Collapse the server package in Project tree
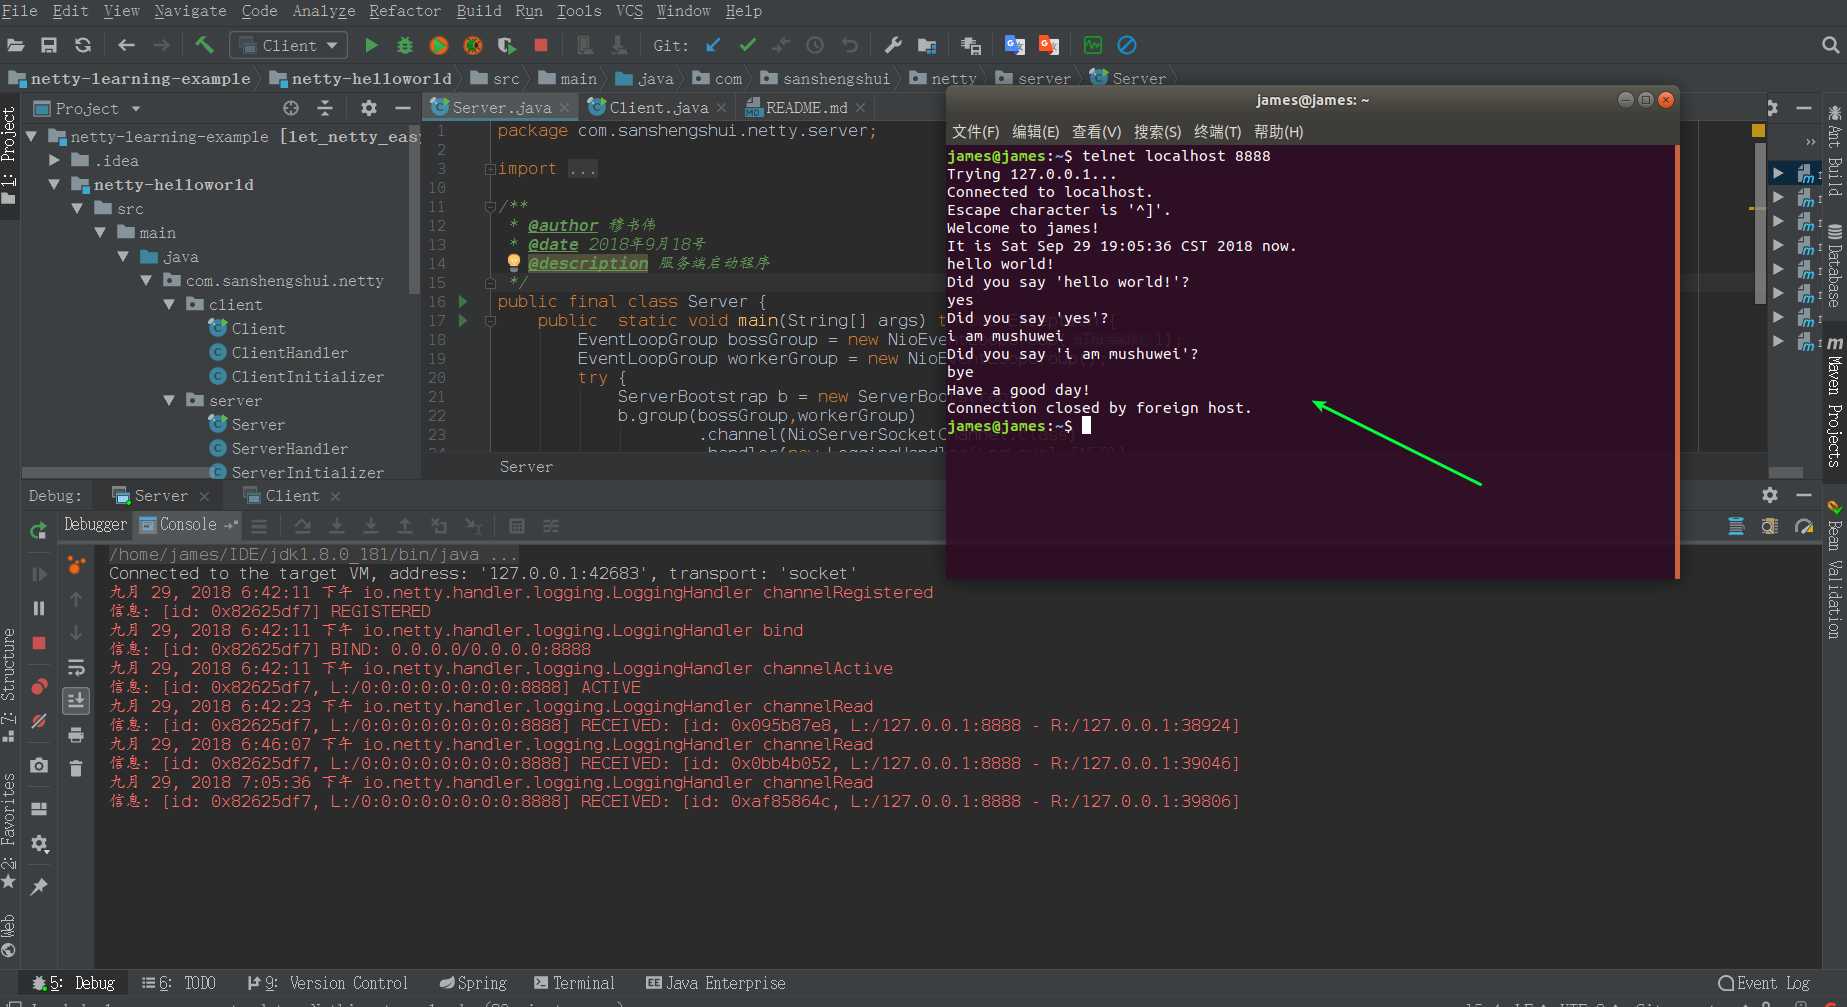The image size is (1847, 1007). pyautogui.click(x=169, y=400)
